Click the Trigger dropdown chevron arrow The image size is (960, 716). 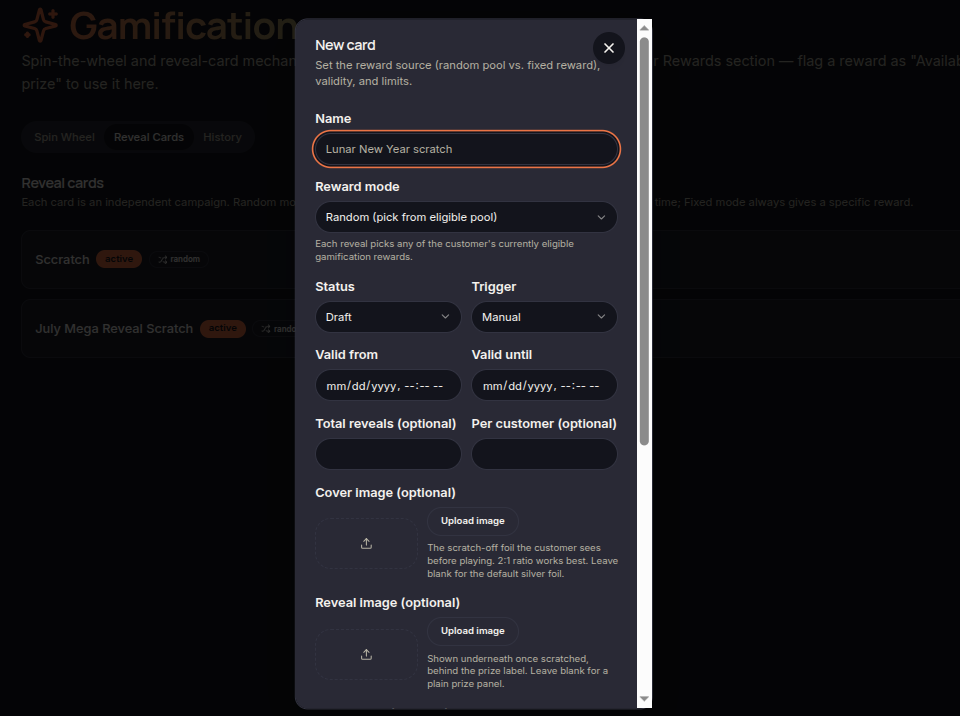(x=601, y=317)
